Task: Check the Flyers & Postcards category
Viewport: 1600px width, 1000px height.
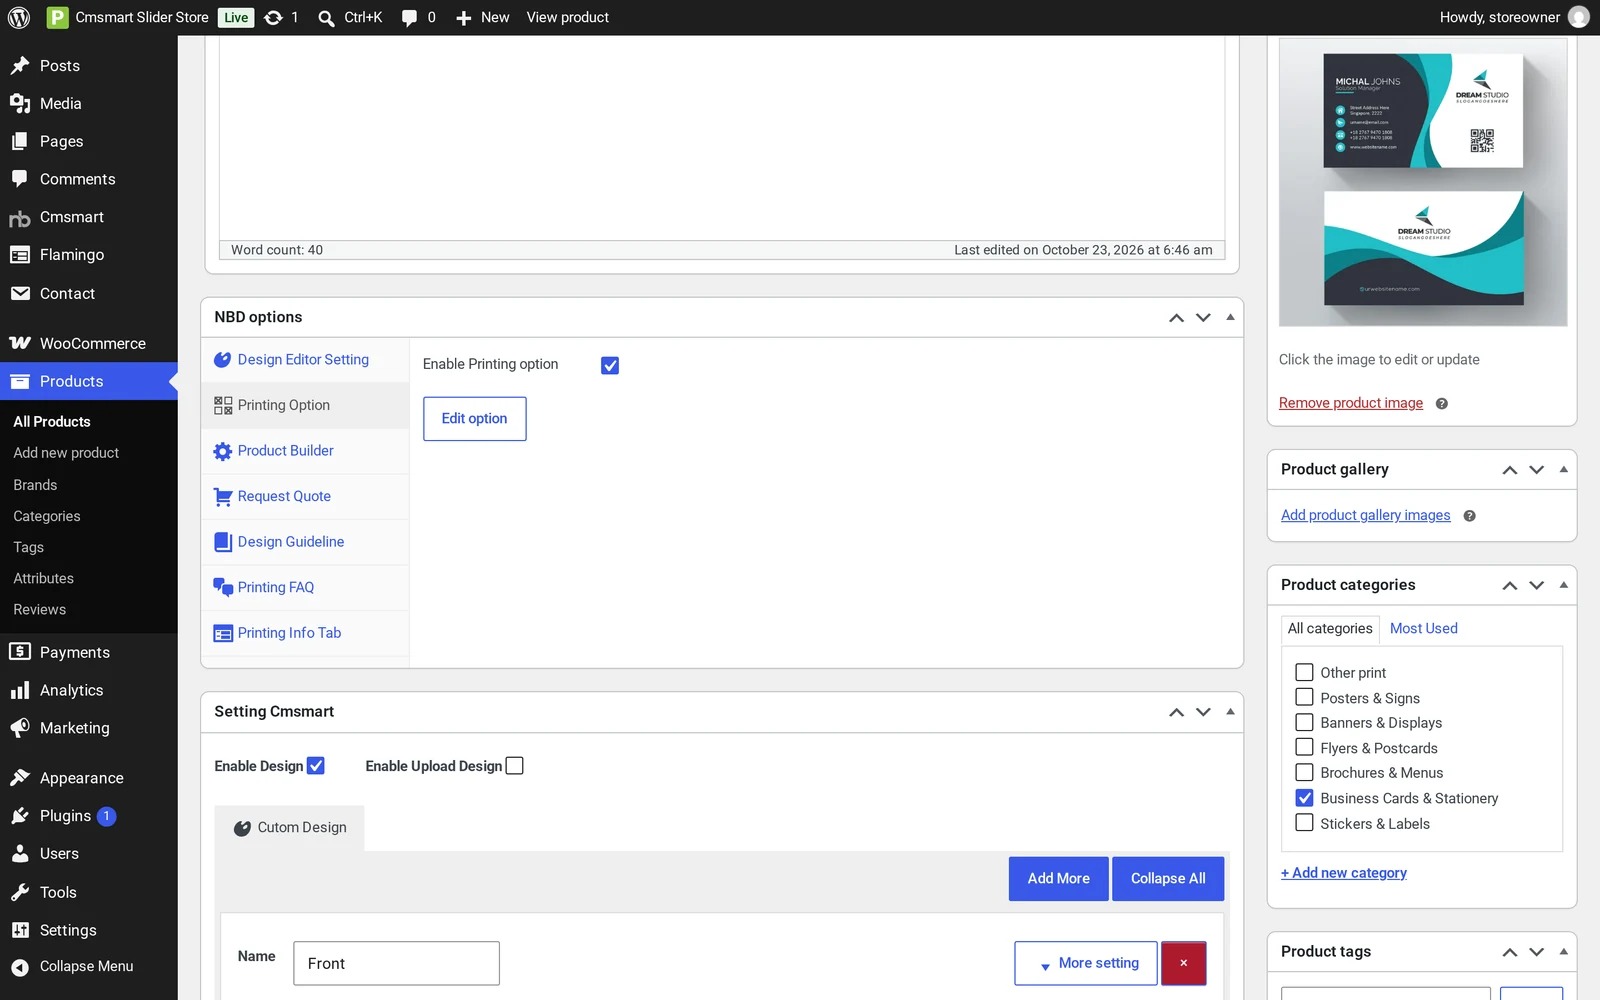Action: click(1304, 747)
